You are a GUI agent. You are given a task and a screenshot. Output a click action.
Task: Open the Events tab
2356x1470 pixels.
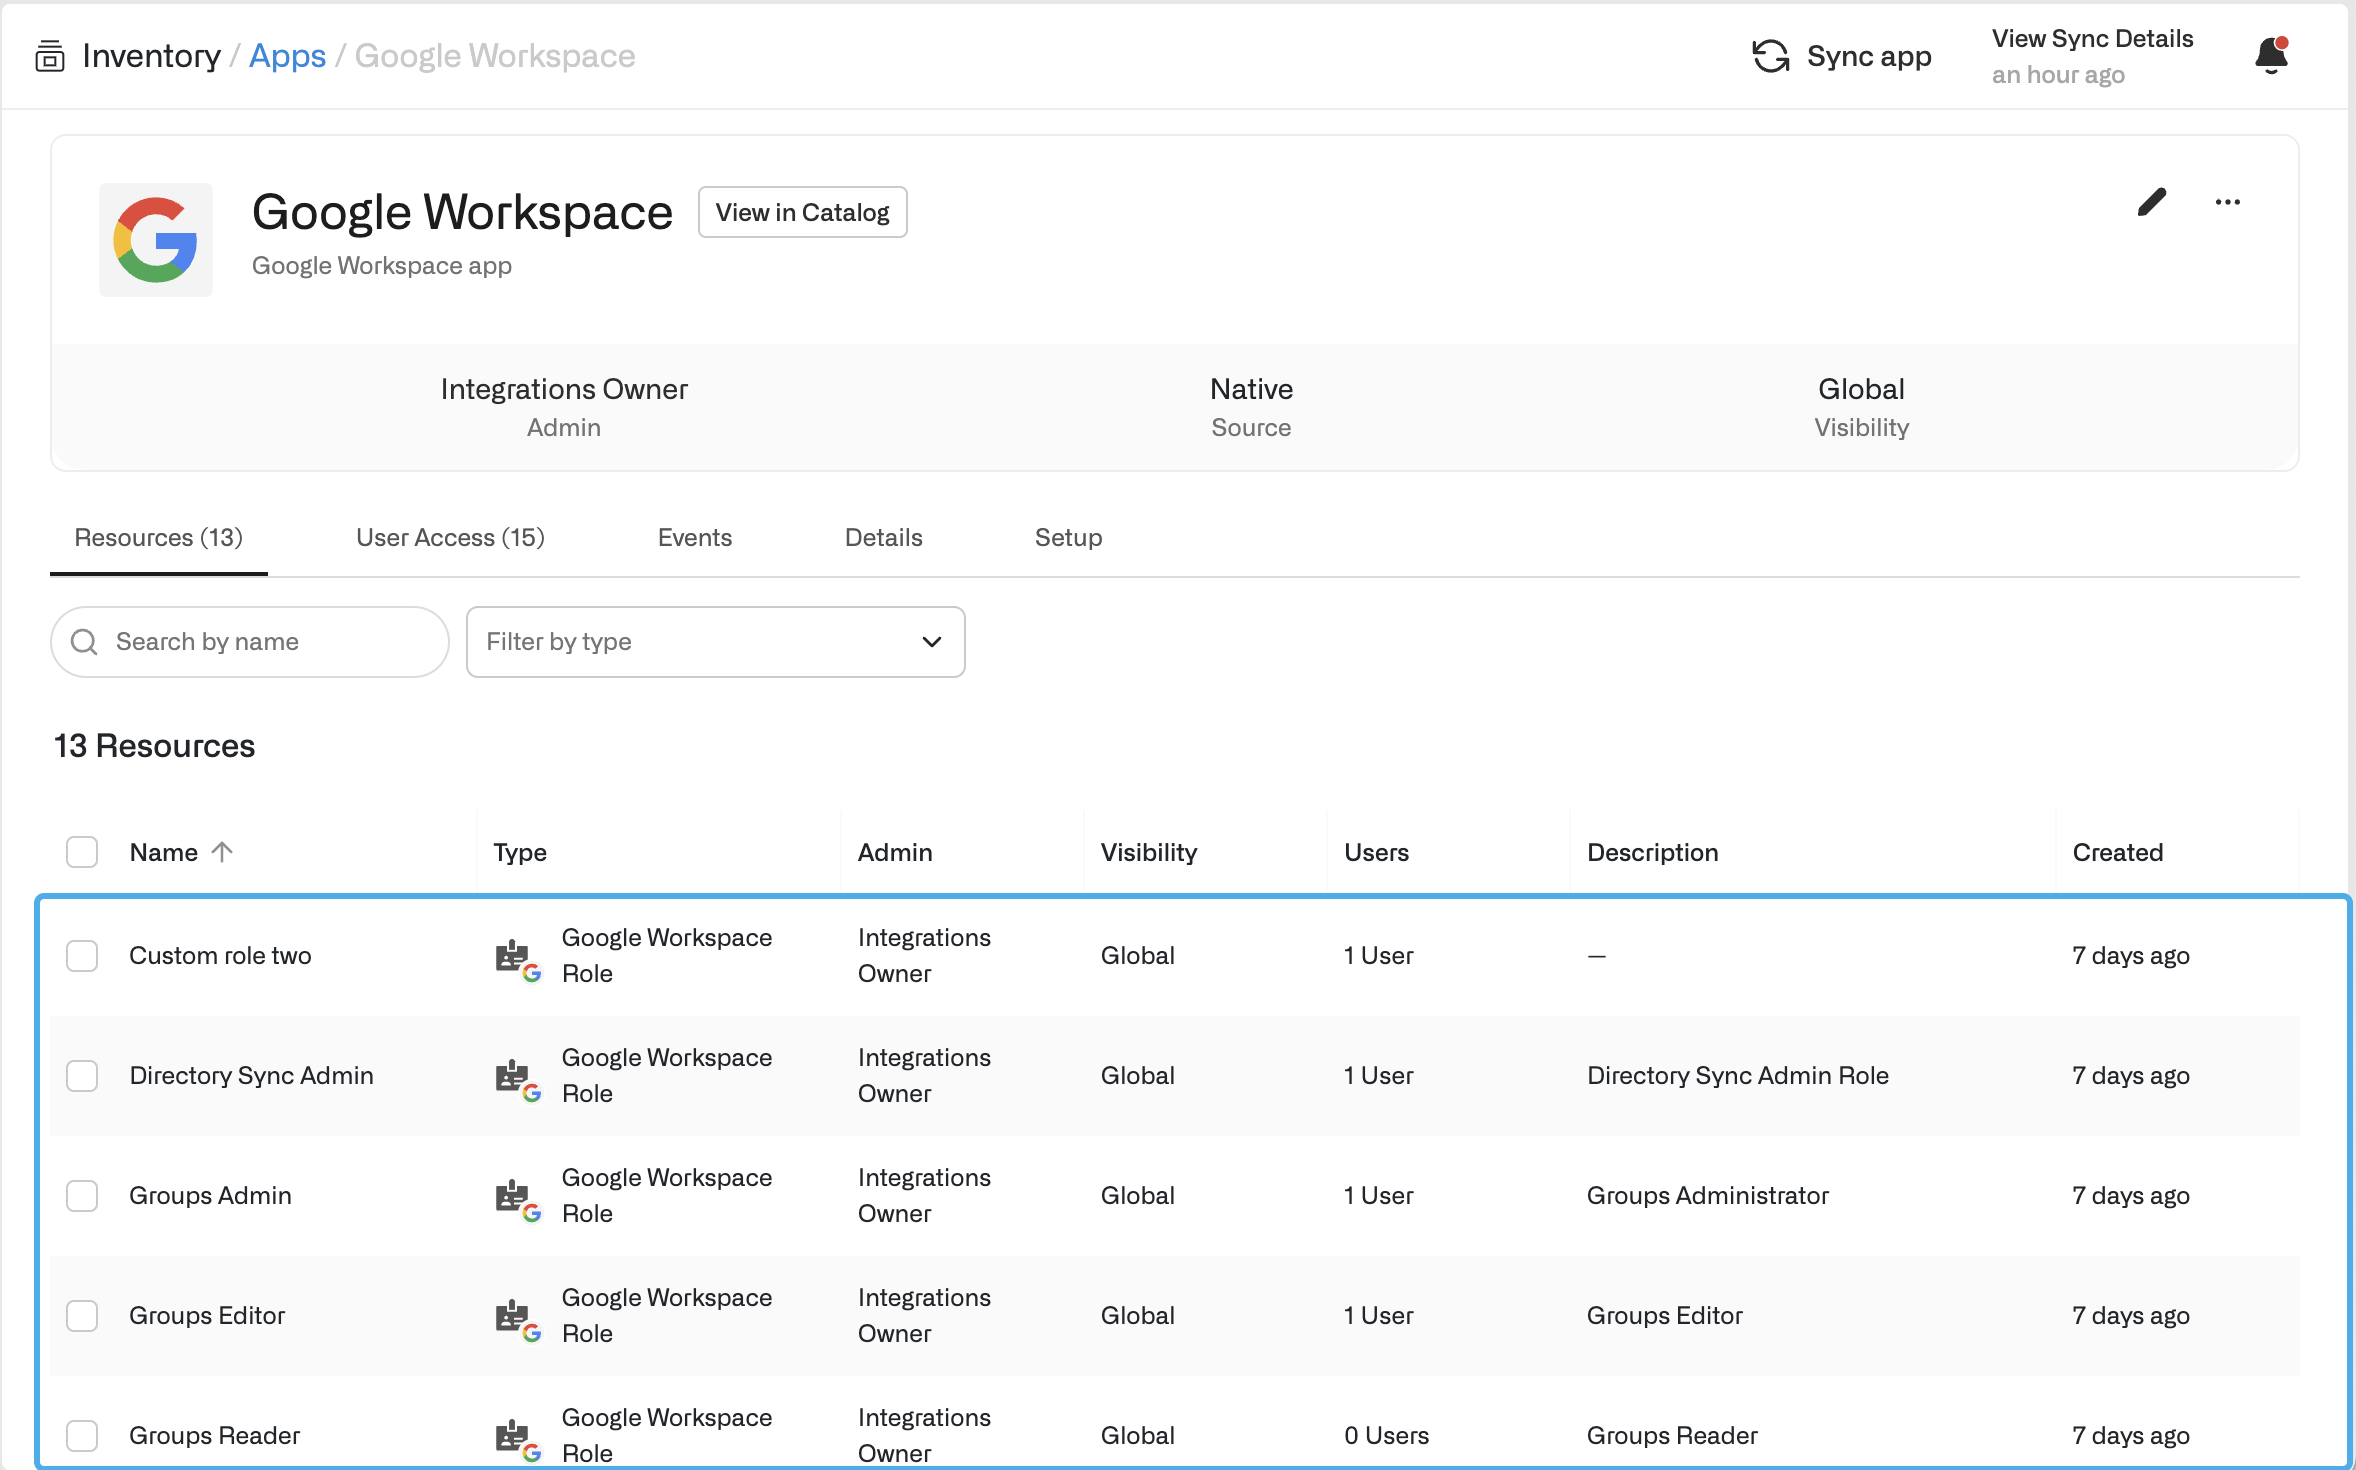(x=695, y=538)
